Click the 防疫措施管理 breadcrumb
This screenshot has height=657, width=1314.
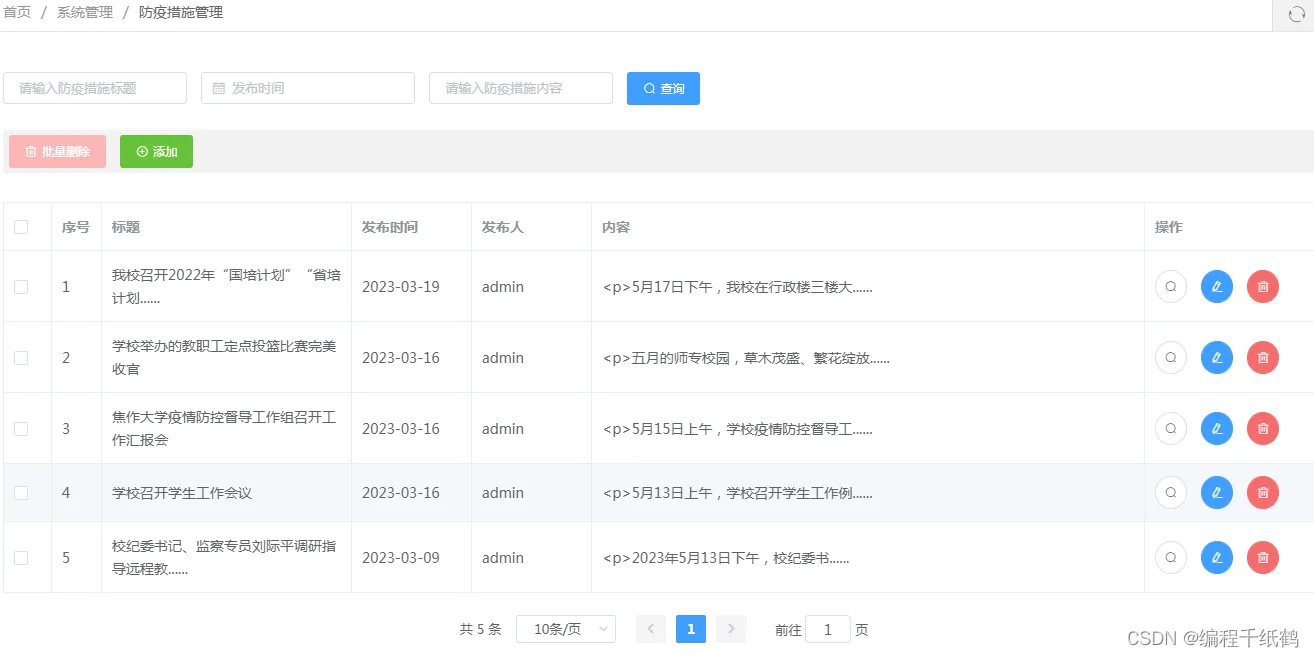[x=181, y=12]
